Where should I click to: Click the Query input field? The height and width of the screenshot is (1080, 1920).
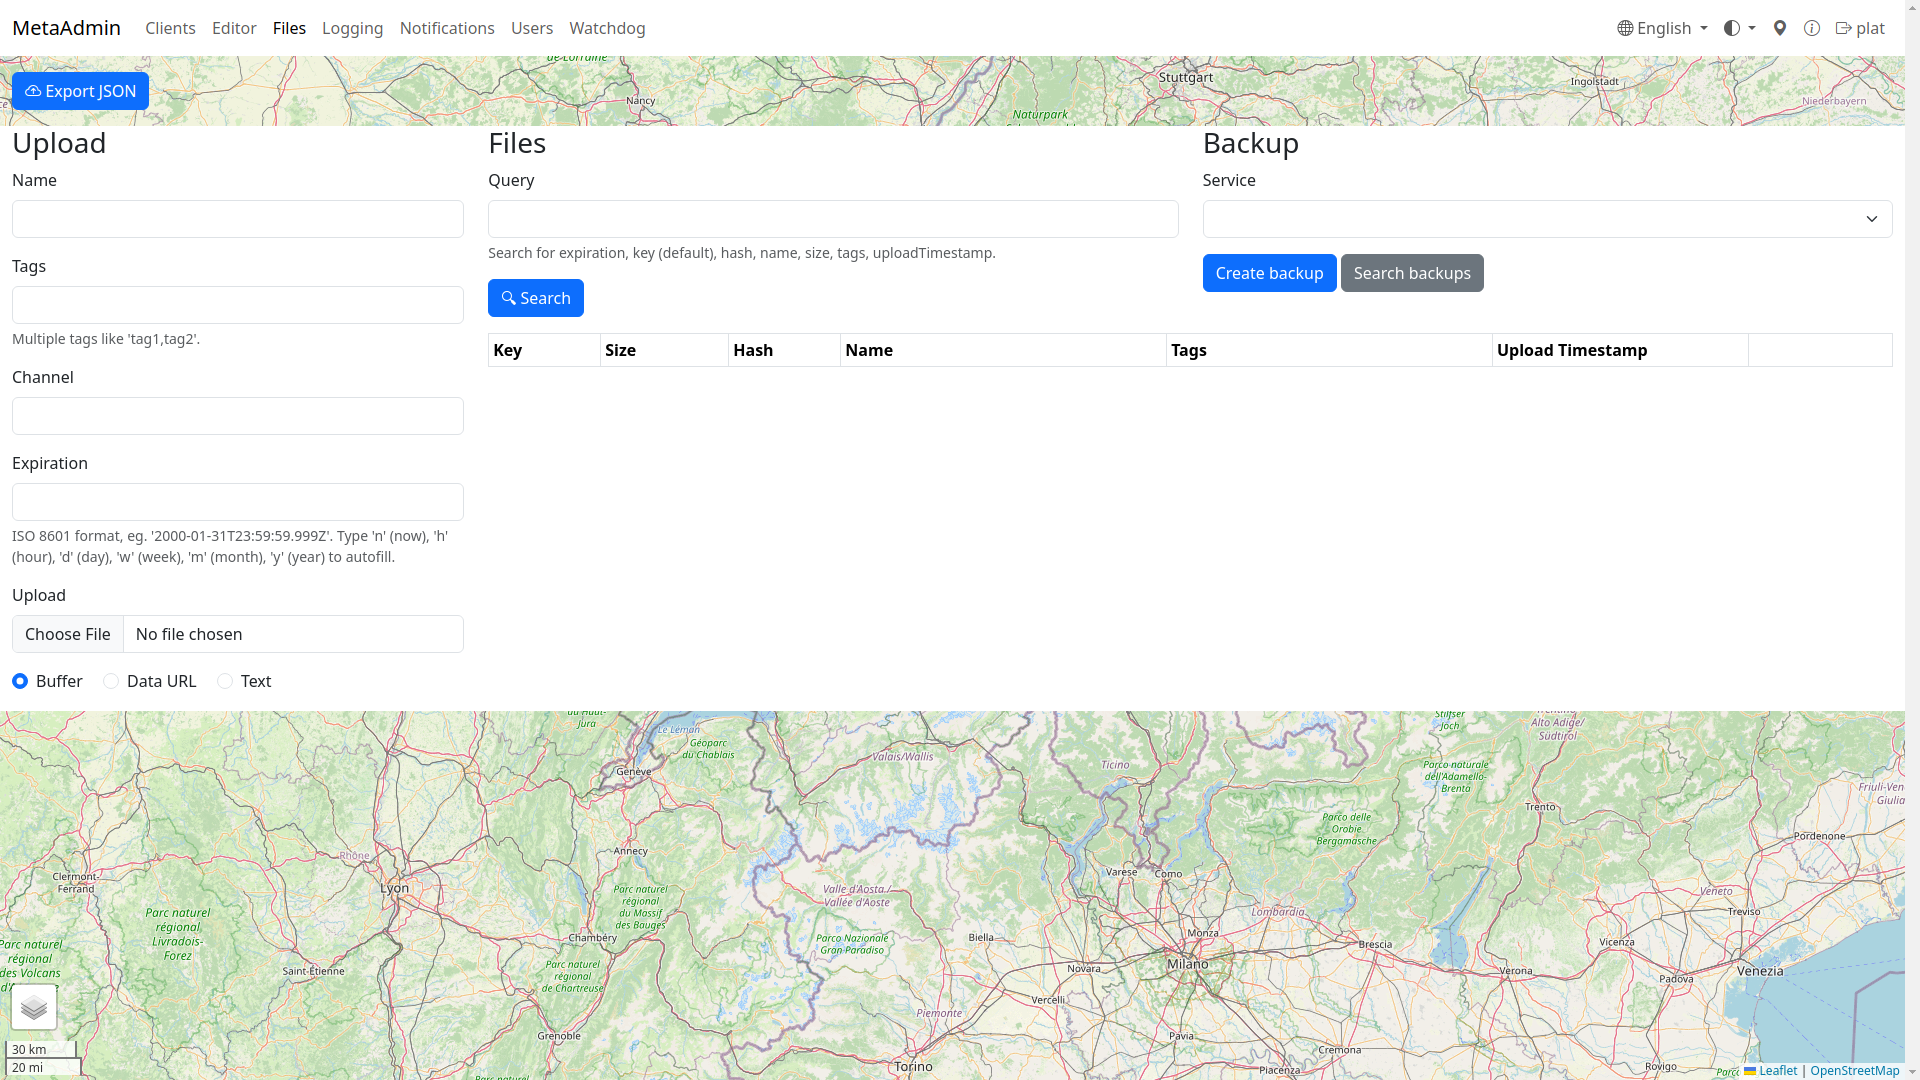pos(833,219)
